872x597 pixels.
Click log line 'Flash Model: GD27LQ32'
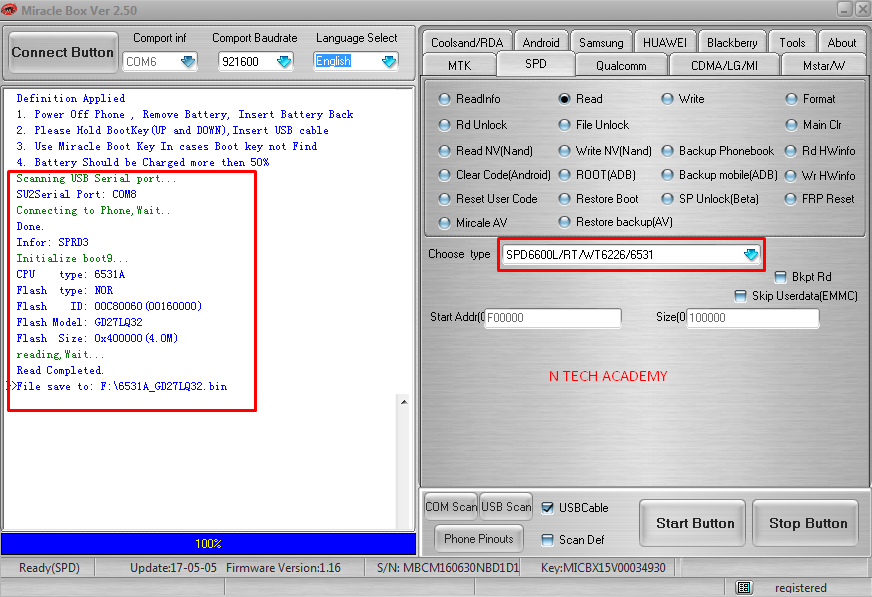coord(80,322)
